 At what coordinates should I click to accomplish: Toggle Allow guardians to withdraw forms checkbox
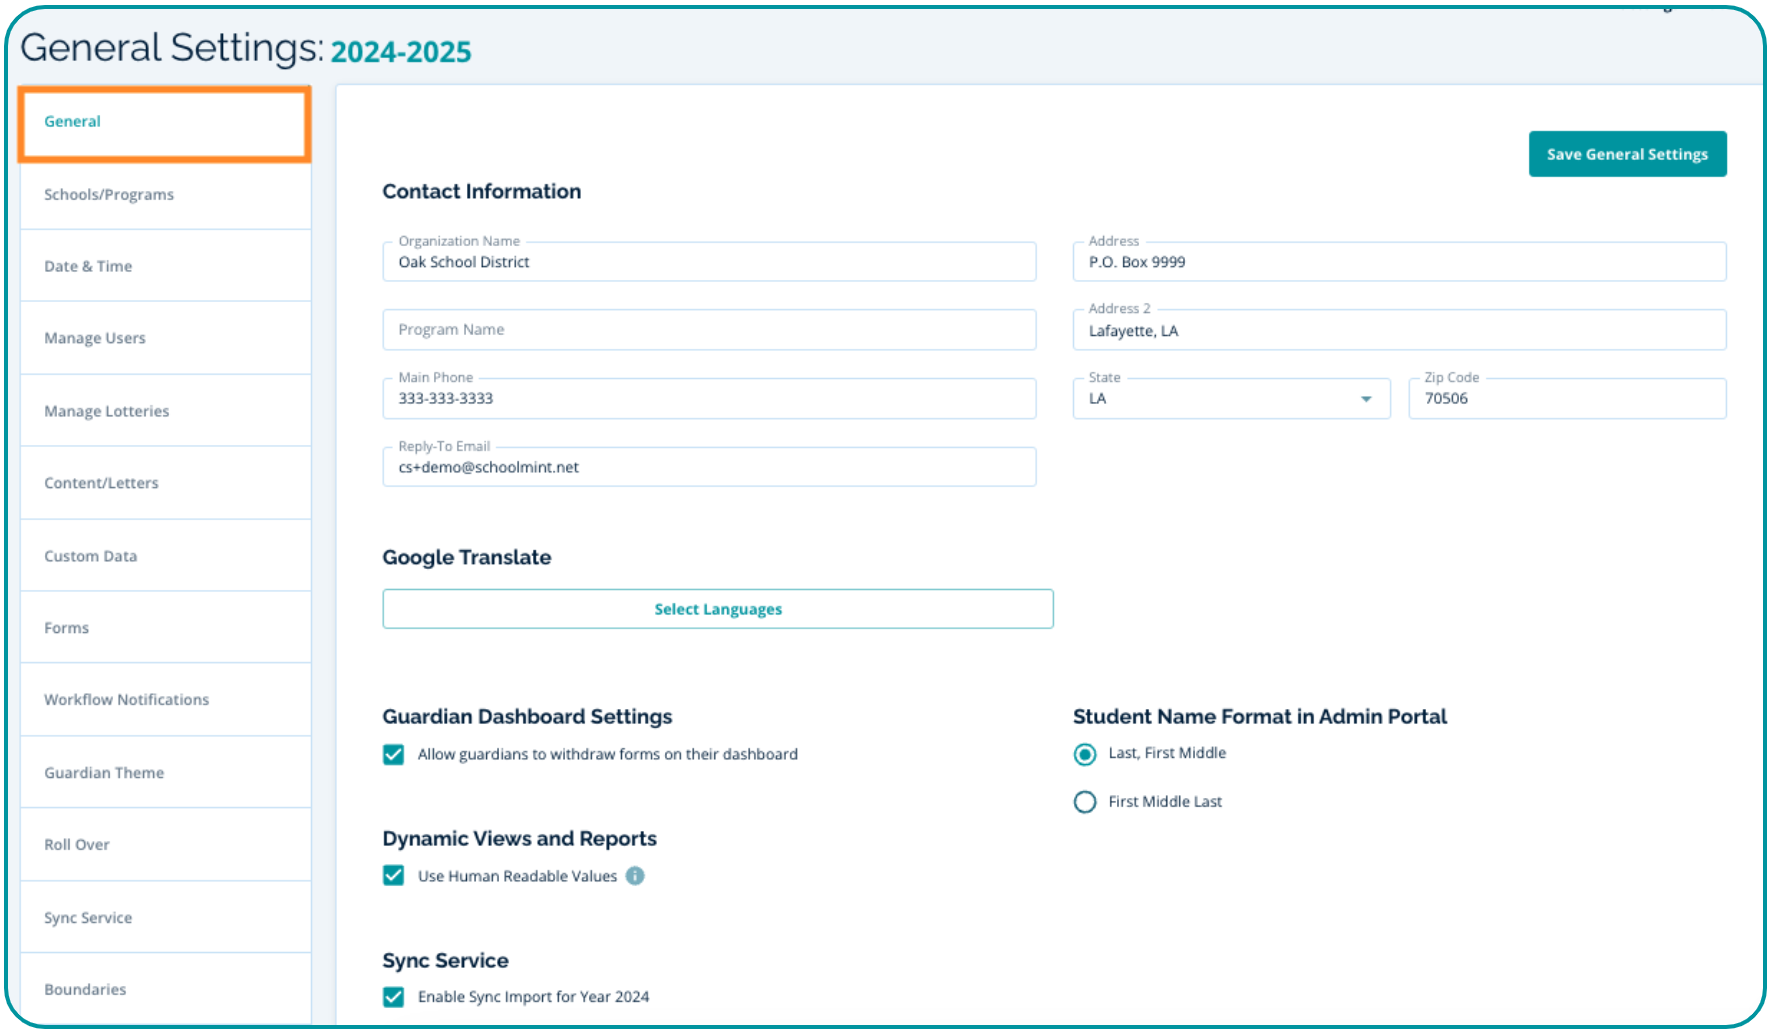(x=394, y=755)
